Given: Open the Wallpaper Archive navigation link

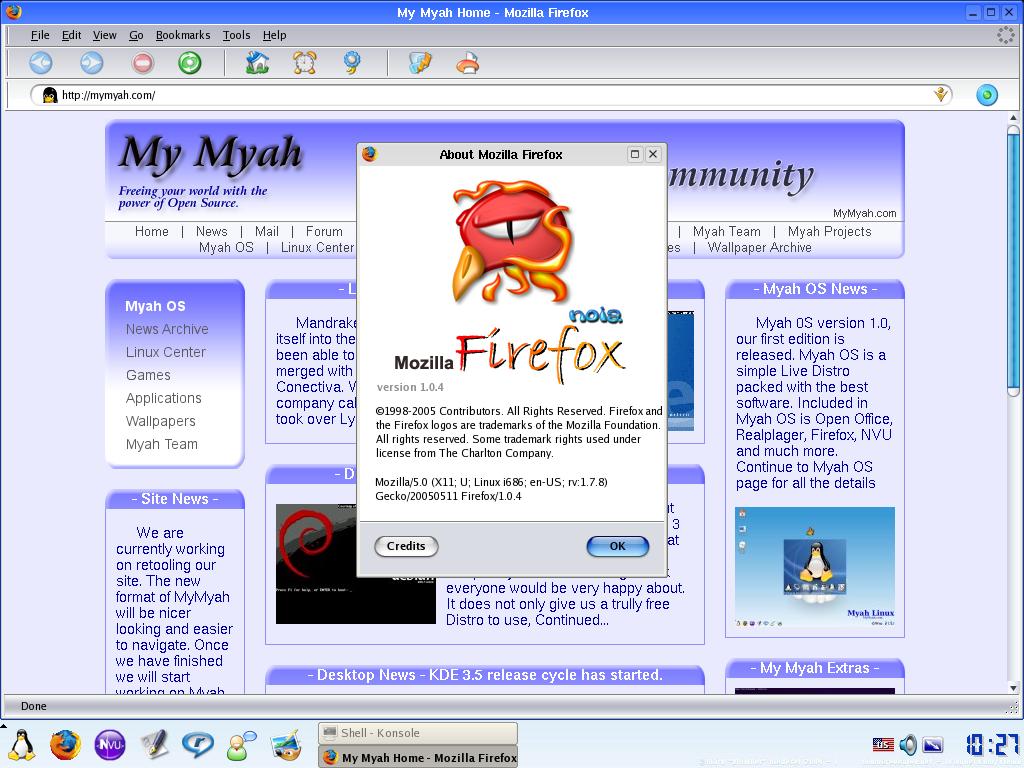Looking at the screenshot, I should coord(760,248).
